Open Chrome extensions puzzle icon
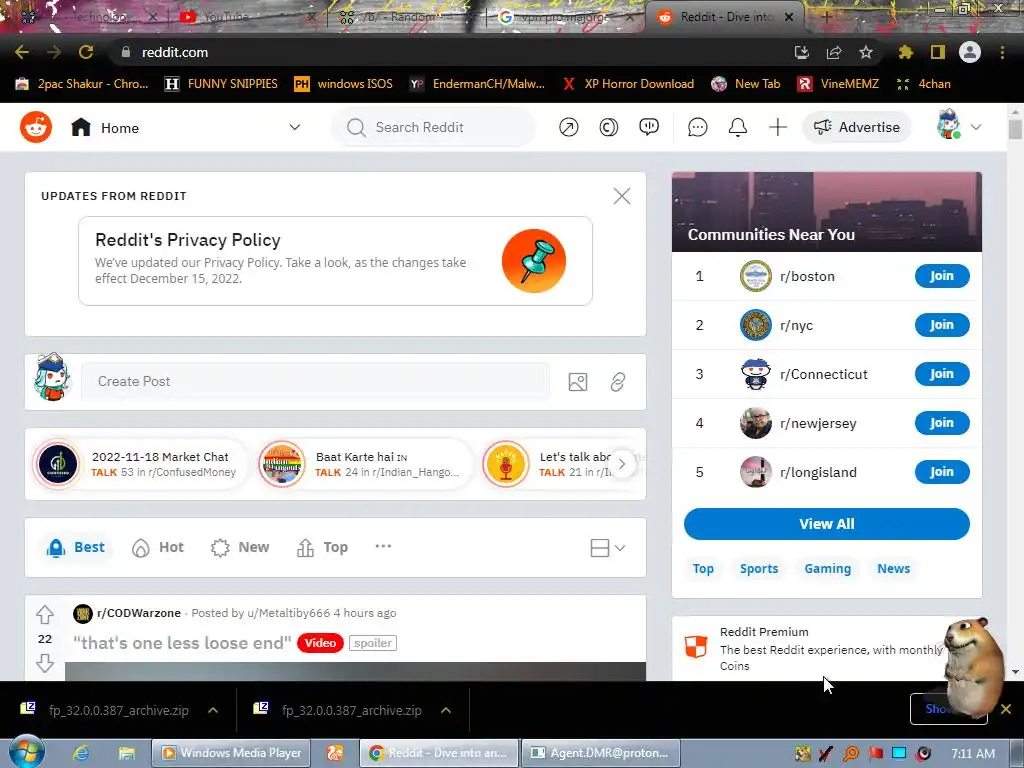The width and height of the screenshot is (1024, 768). pyautogui.click(x=905, y=52)
